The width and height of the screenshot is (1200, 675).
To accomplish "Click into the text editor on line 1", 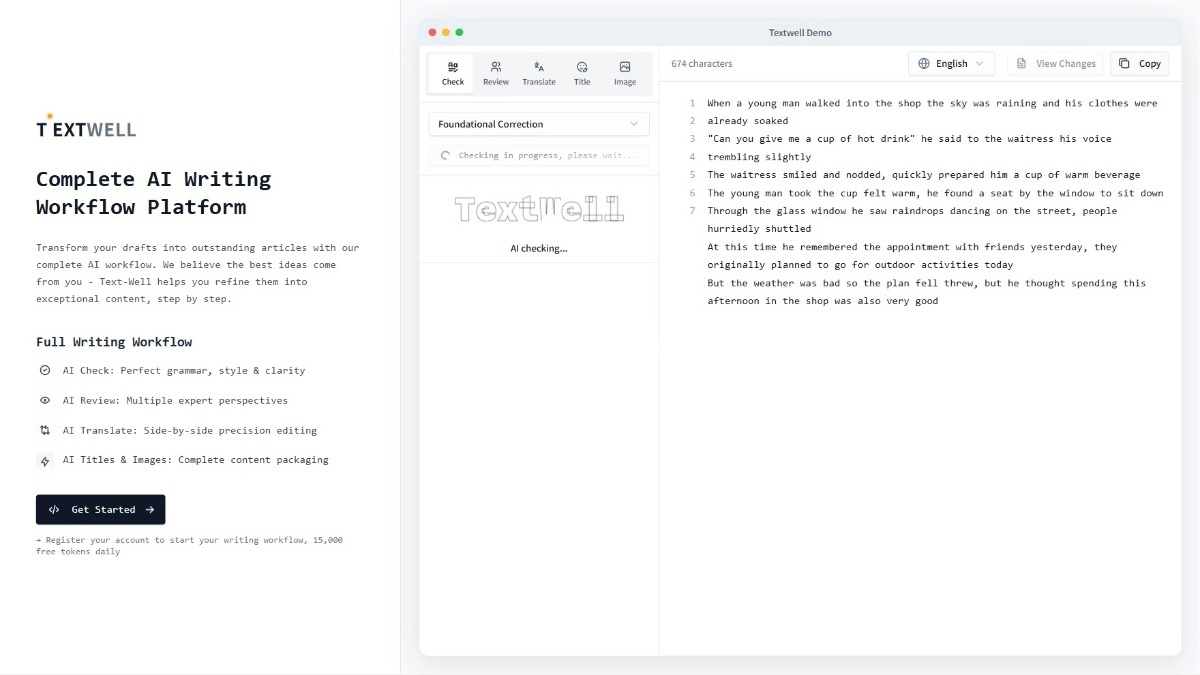I will [x=930, y=103].
